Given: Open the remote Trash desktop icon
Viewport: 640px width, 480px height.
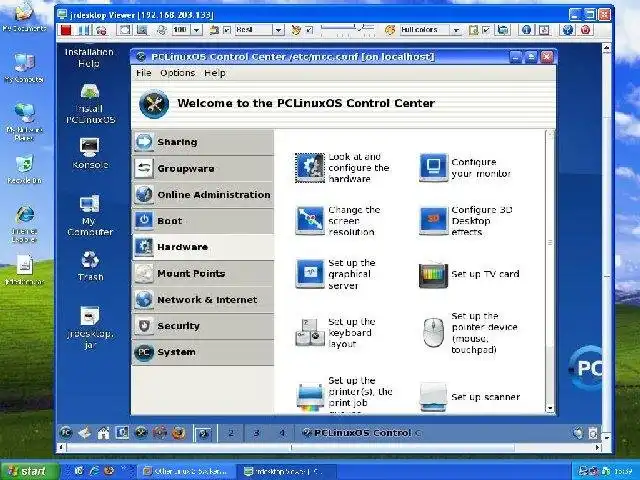Looking at the screenshot, I should click(90, 266).
